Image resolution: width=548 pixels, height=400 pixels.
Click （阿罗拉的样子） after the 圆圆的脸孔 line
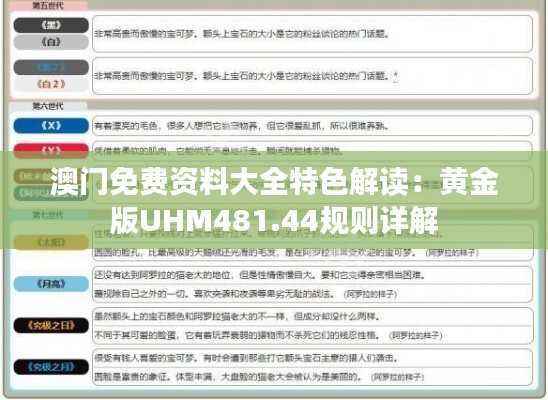[x=452, y=253]
